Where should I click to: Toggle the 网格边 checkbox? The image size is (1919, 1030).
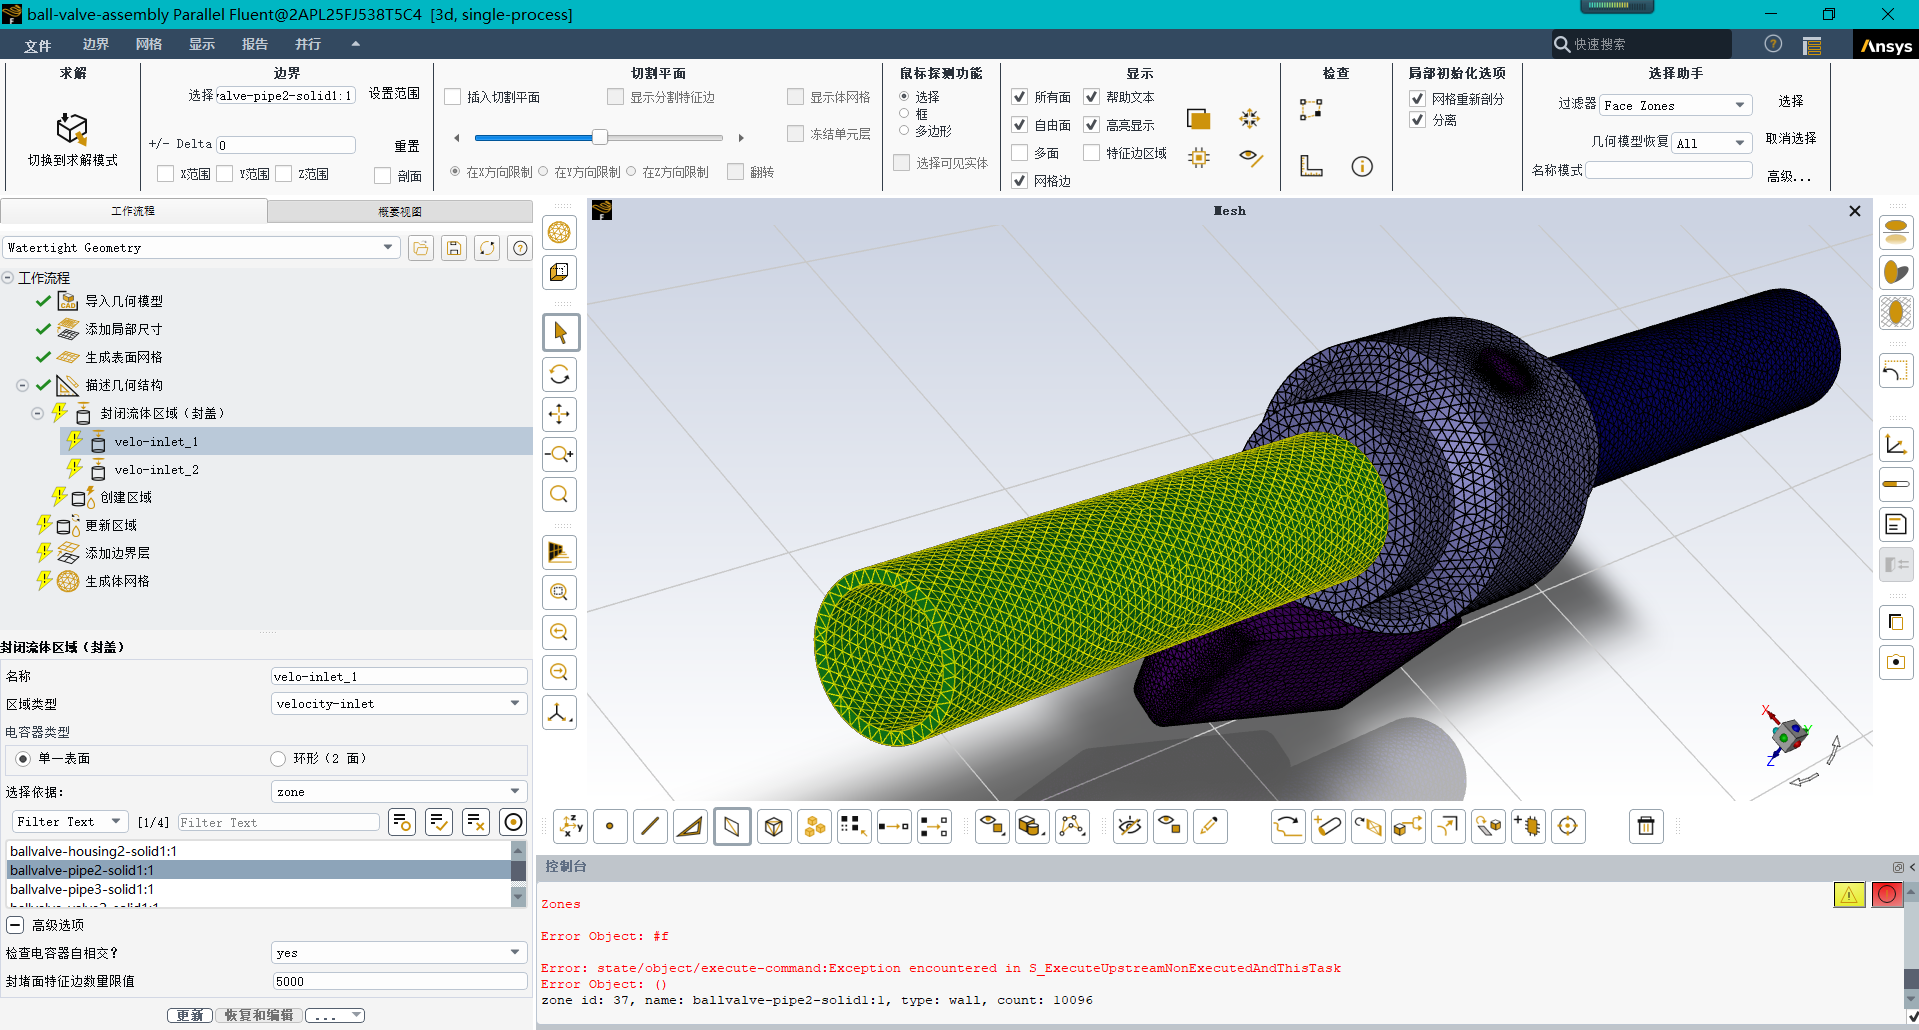(1019, 181)
